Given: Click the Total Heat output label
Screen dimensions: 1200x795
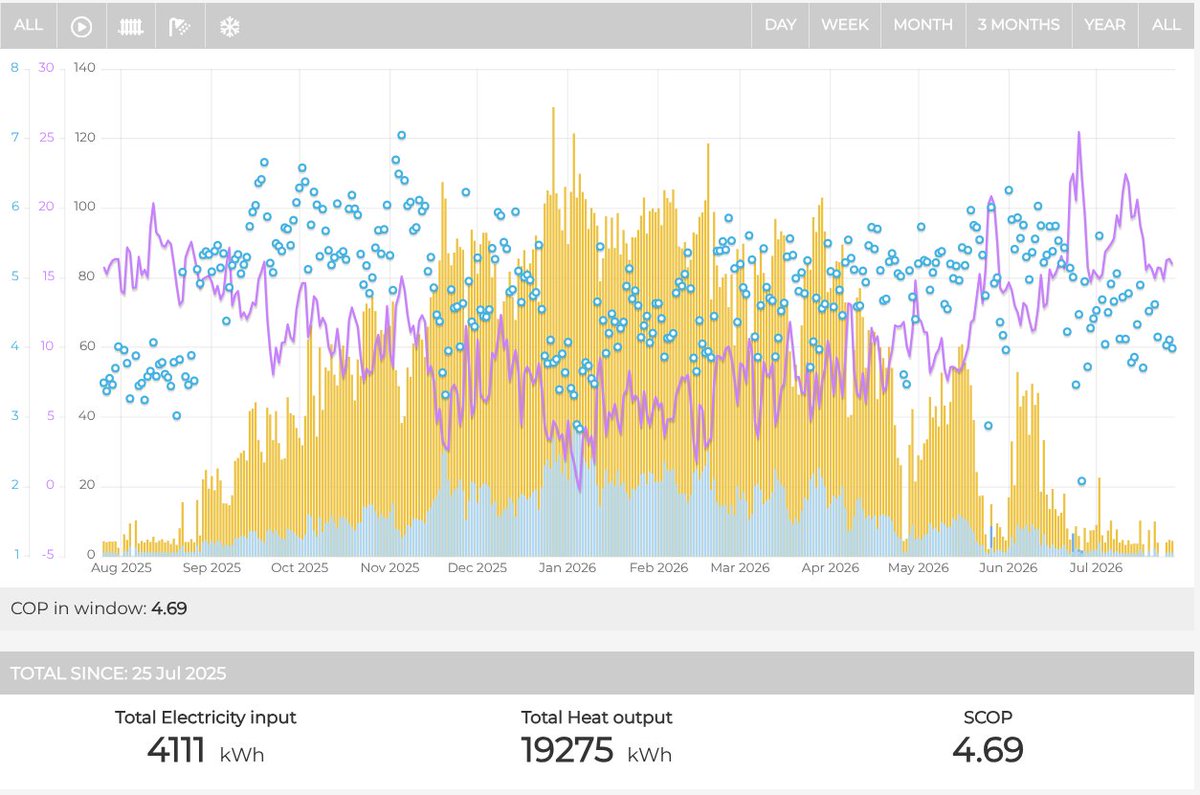Looking at the screenshot, I should coord(596,717).
